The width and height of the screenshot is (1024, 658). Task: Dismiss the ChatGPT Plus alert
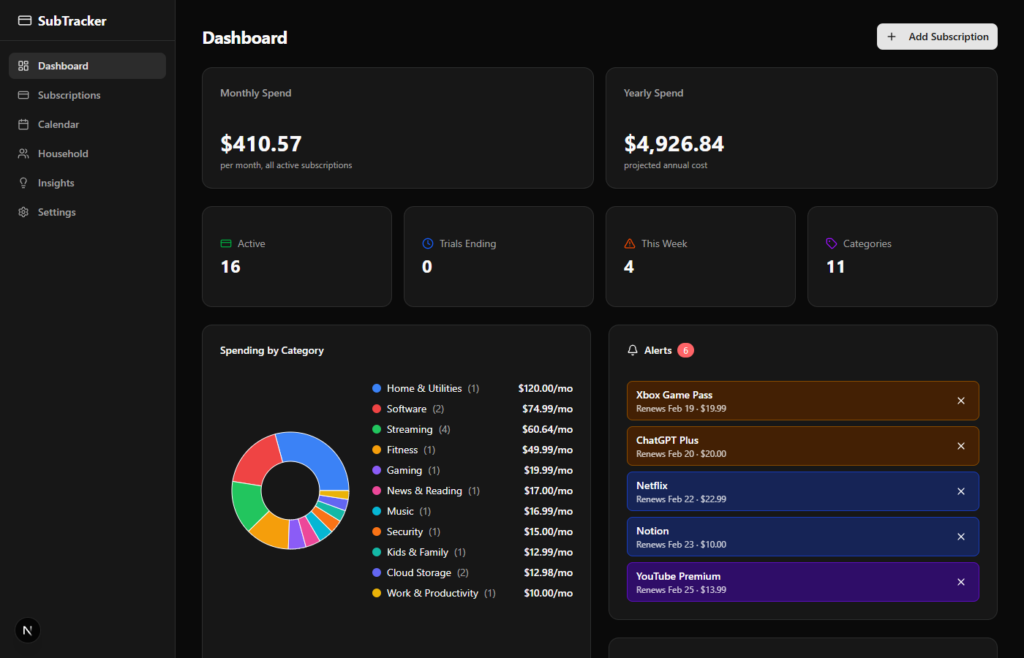pyautogui.click(x=963, y=446)
